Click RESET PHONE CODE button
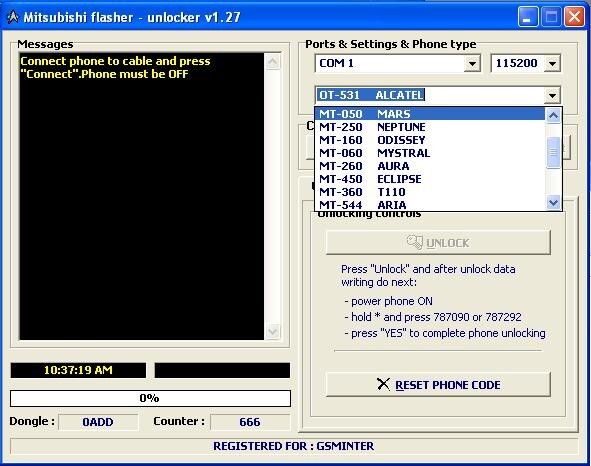This screenshot has height=466, width=591. pos(438,385)
